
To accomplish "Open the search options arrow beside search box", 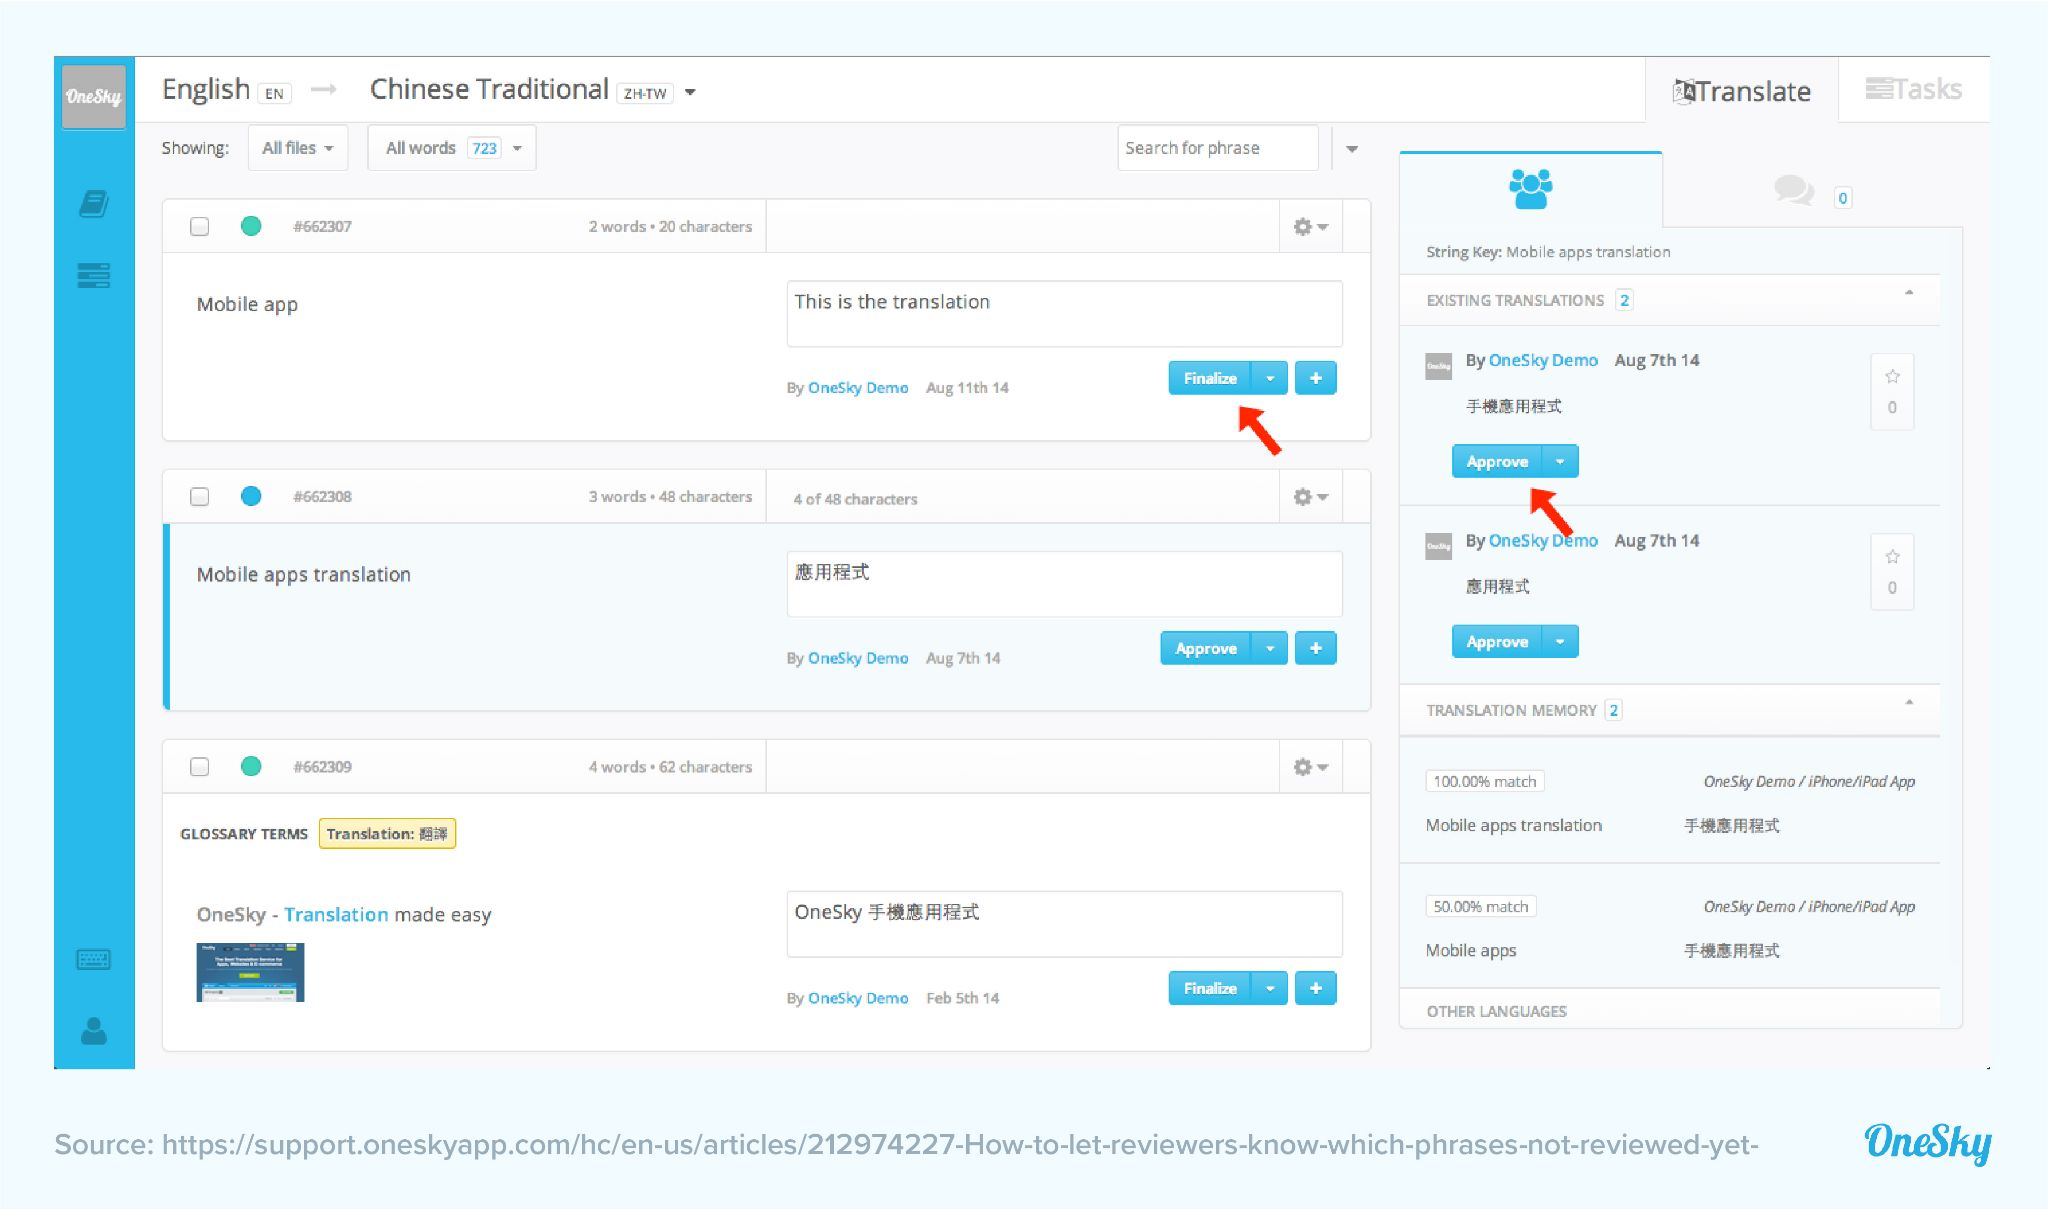I will pyautogui.click(x=1352, y=149).
